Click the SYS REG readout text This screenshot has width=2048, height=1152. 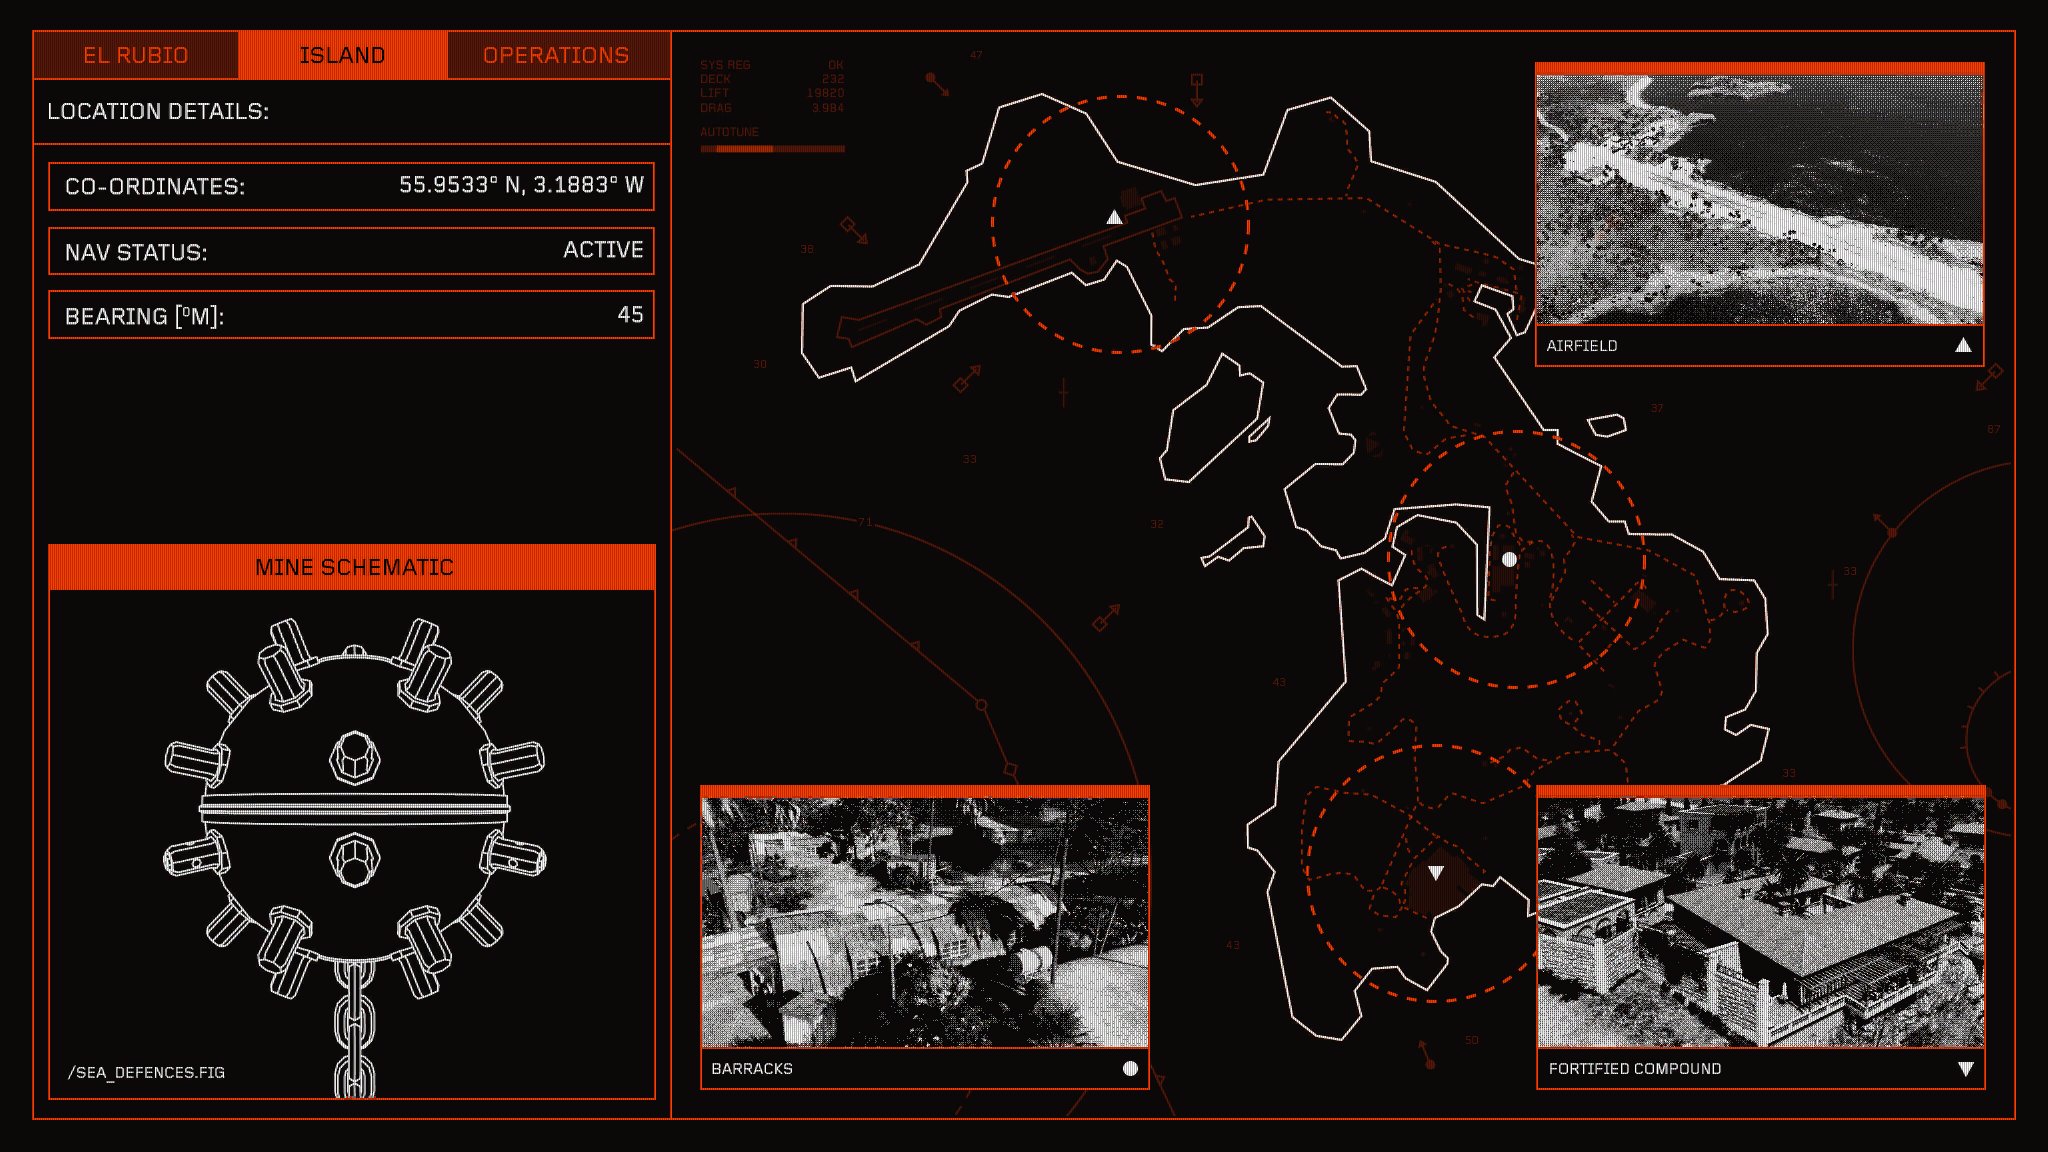tap(772, 65)
